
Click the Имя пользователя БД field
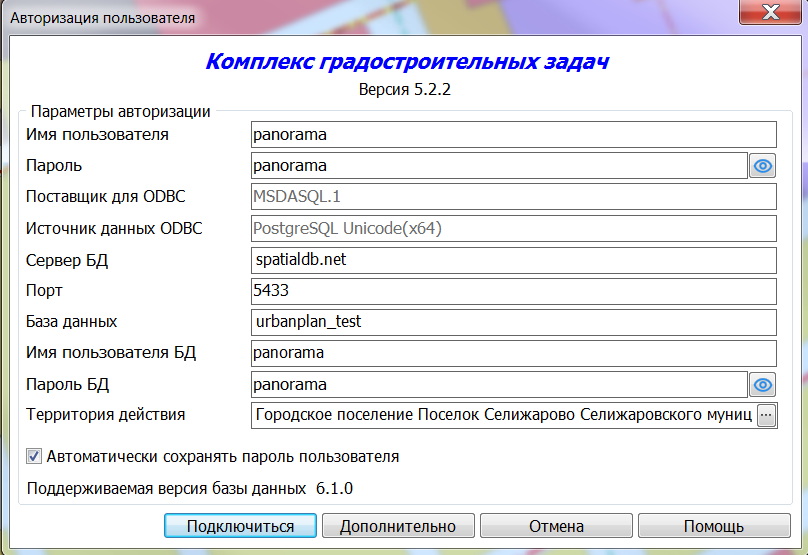pyautogui.click(x=513, y=353)
